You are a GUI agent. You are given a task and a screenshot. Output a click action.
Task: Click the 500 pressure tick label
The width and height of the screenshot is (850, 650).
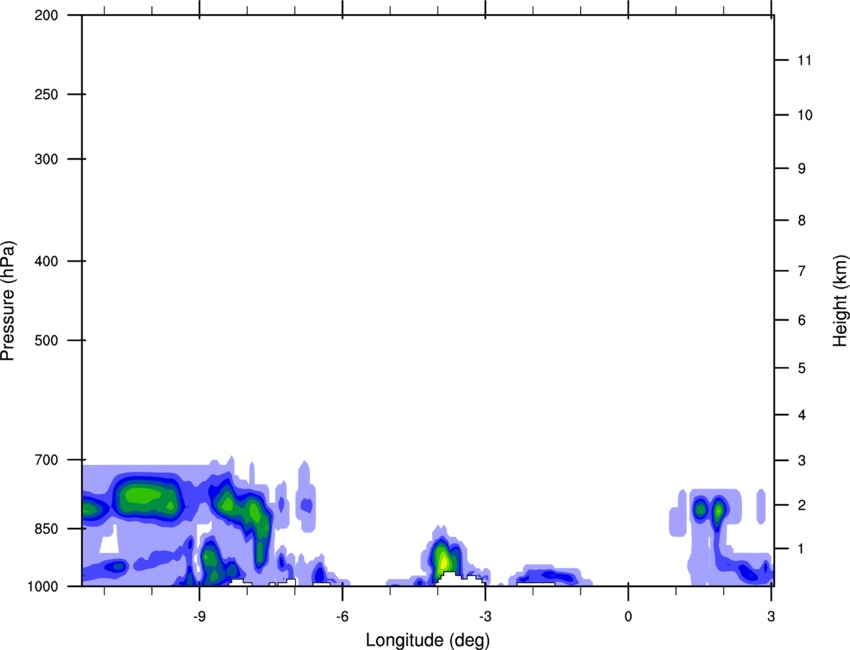coord(46,340)
